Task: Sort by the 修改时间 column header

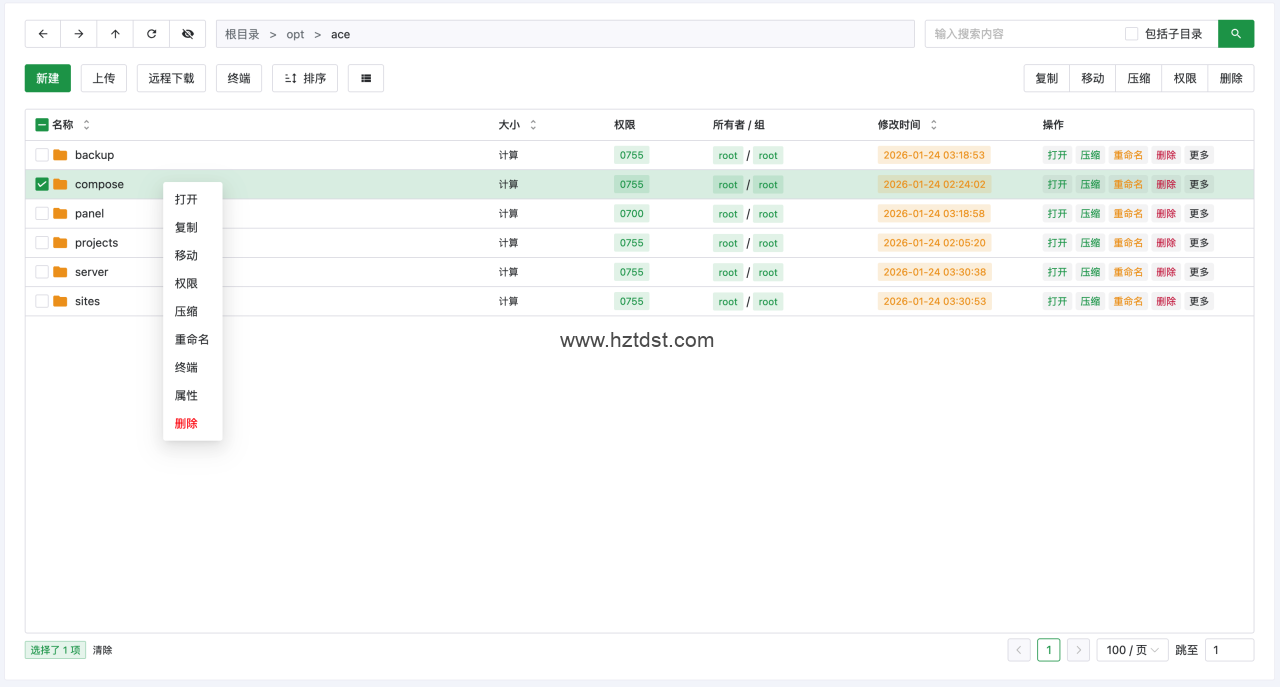Action: coord(899,125)
